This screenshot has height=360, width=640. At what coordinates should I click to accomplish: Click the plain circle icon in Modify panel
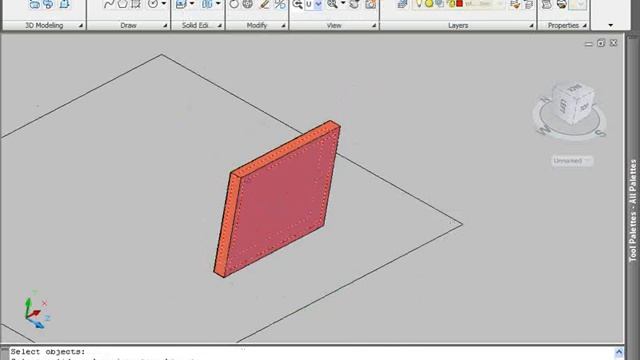pos(234,4)
